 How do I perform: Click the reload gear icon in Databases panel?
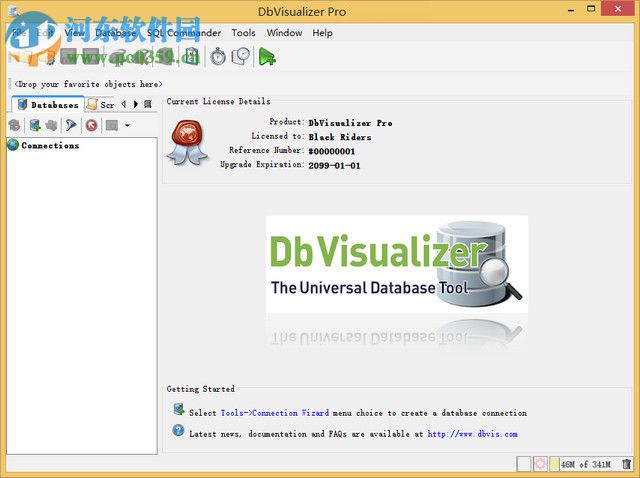[14, 125]
